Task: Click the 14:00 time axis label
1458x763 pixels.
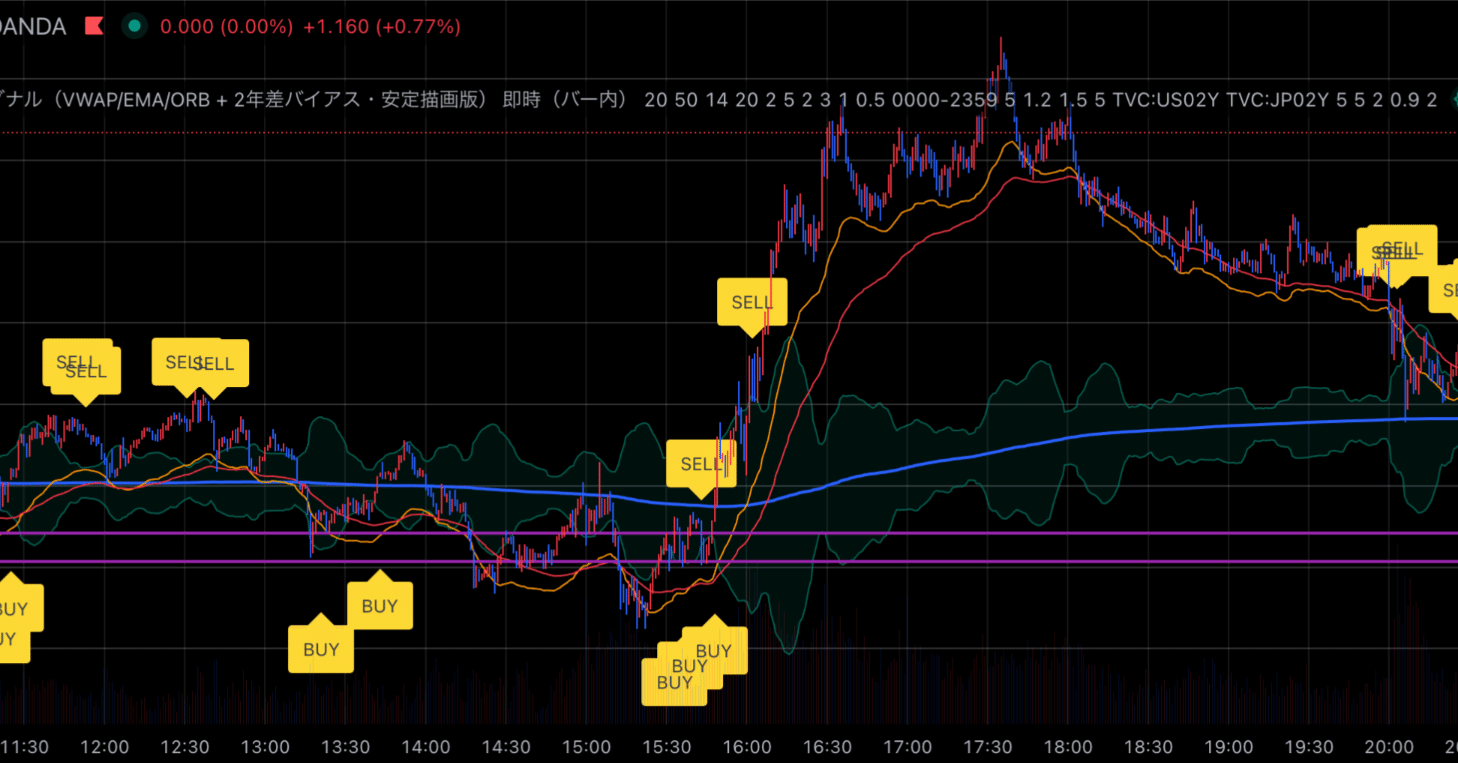Action: pos(426,746)
